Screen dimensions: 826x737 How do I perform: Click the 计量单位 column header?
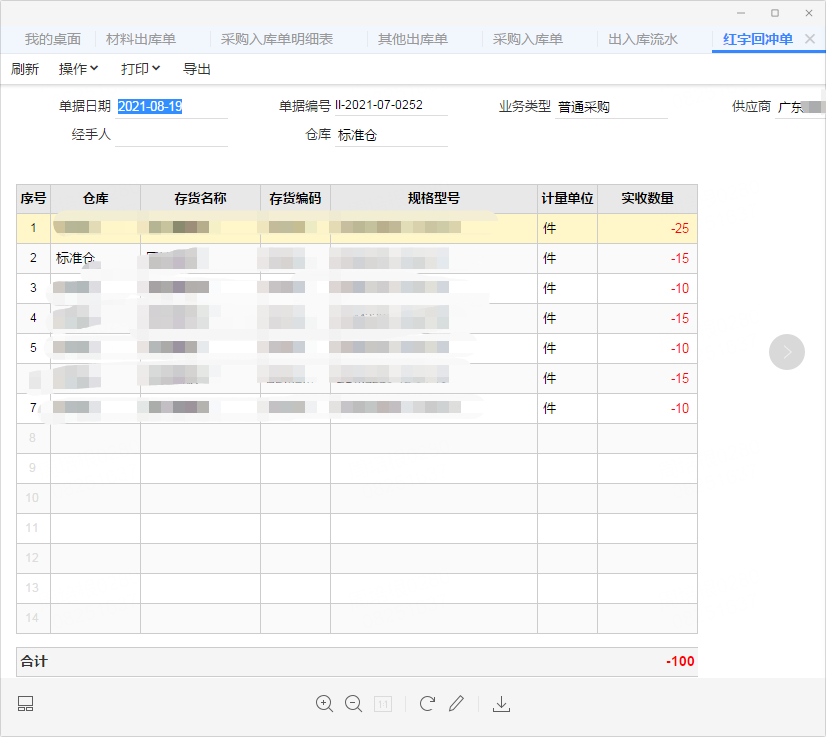coord(567,199)
